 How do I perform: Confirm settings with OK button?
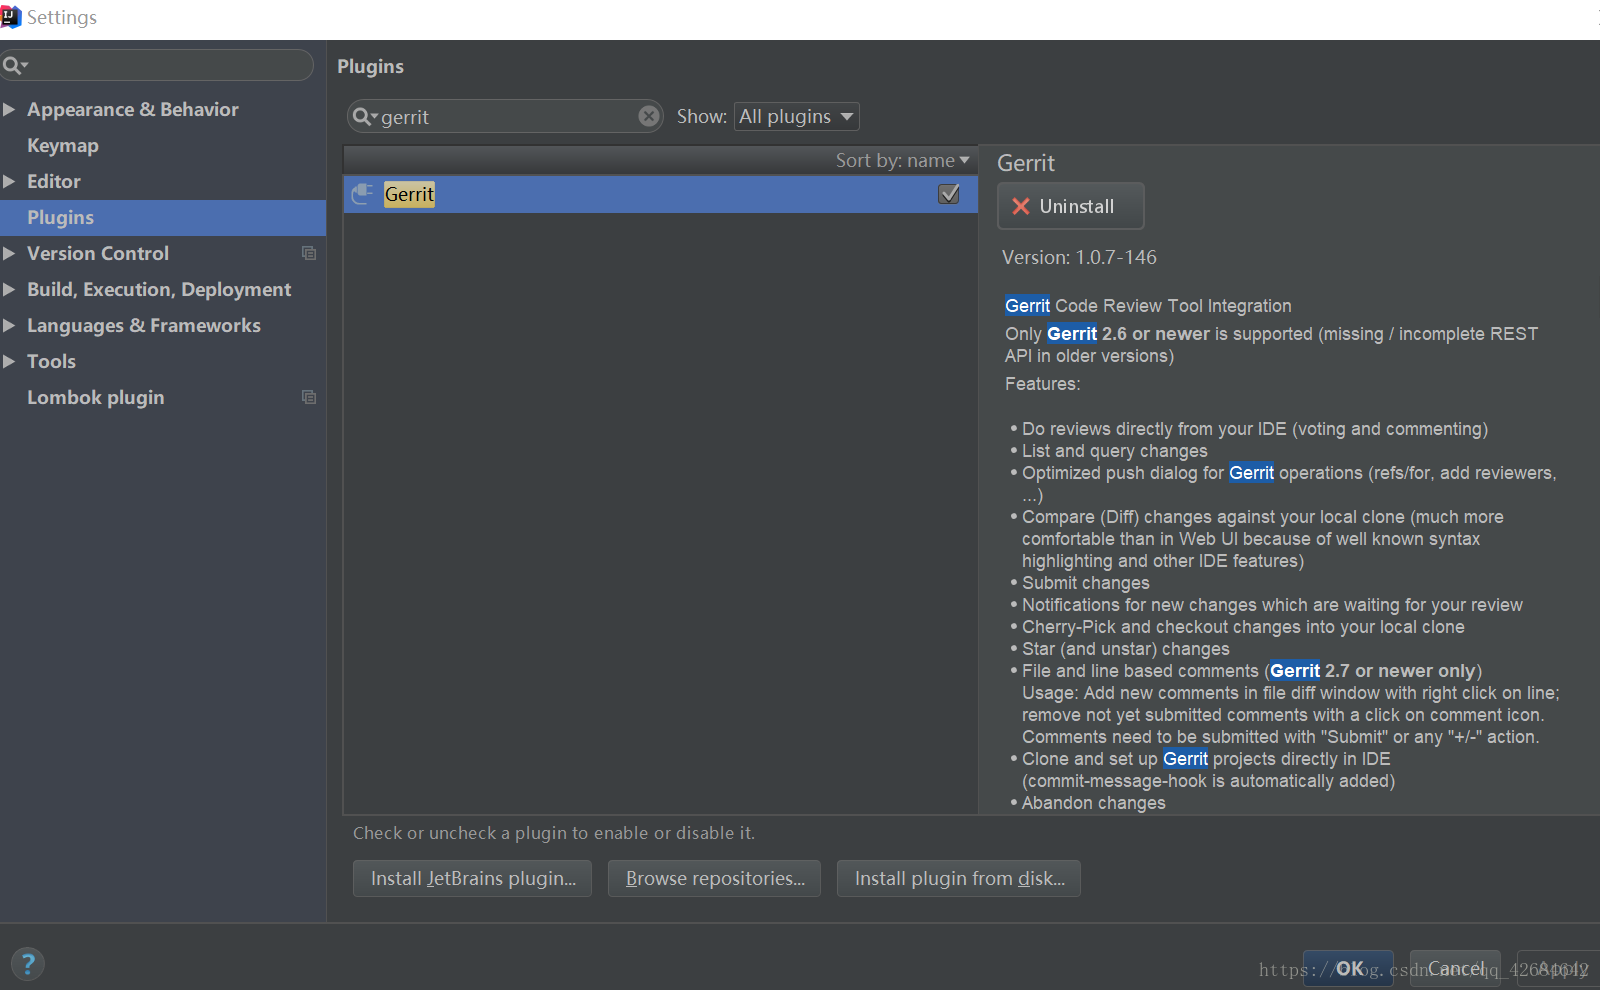(1348, 968)
